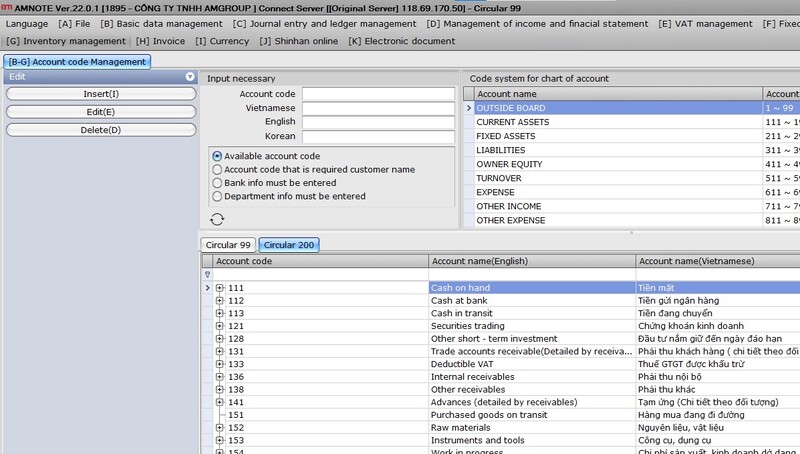Expand account code 111 tree node

click(220, 288)
